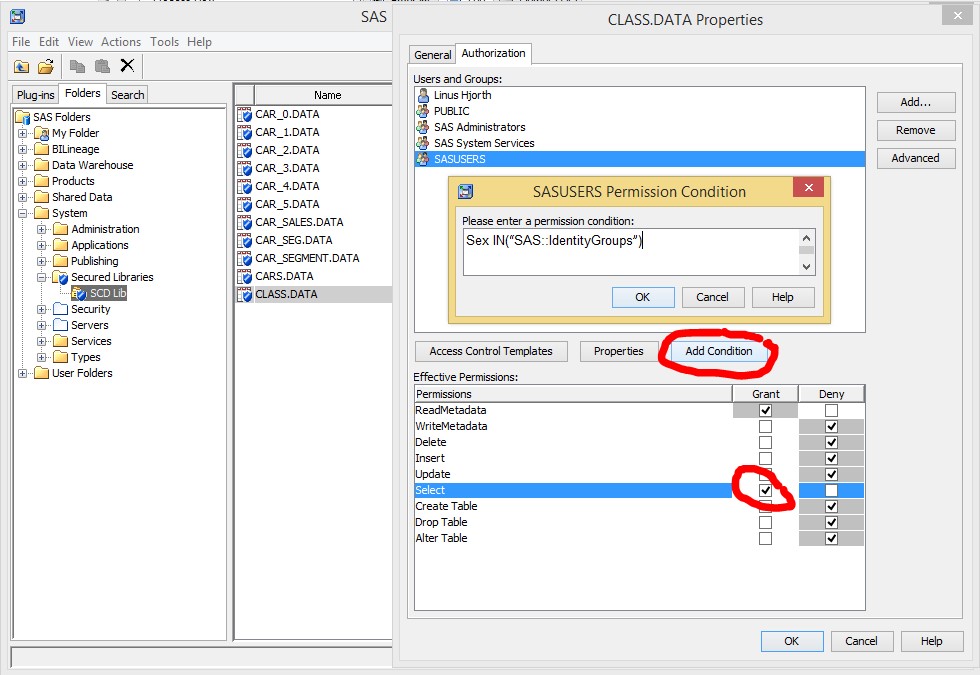
Task: Click the table icon beside CAR_SALES.DATA
Action: 244,222
